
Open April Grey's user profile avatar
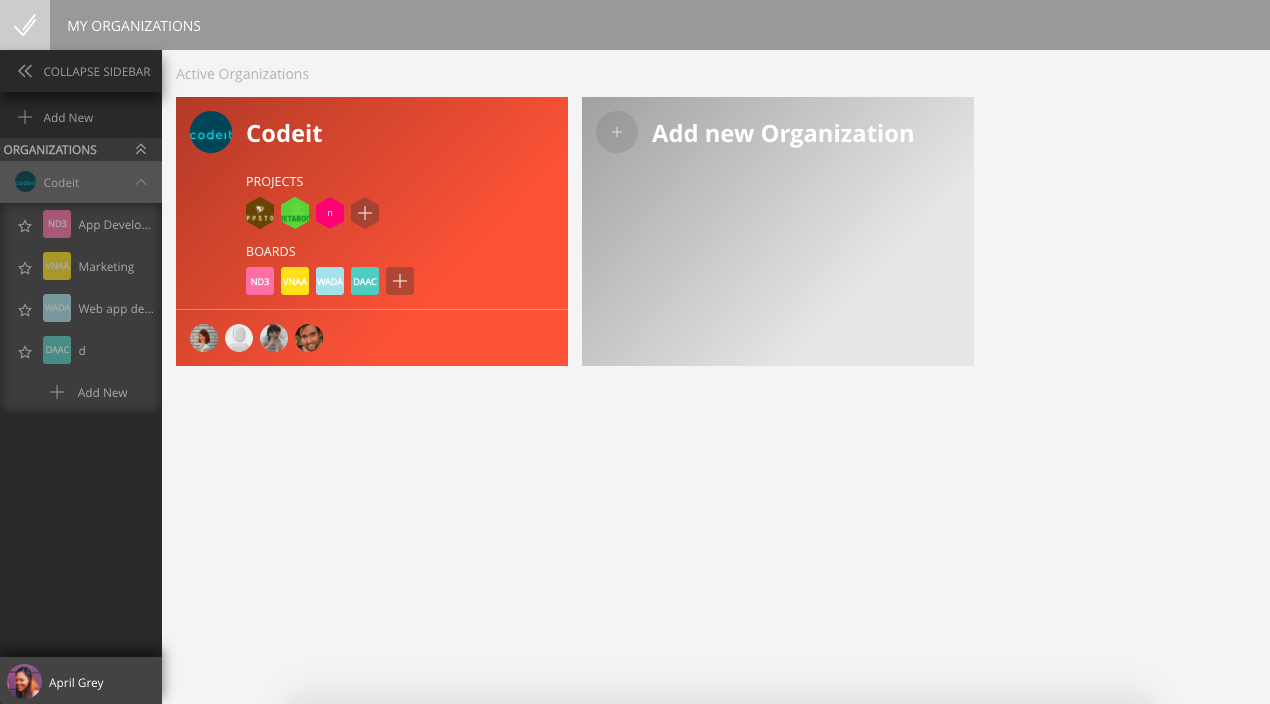tap(24, 681)
